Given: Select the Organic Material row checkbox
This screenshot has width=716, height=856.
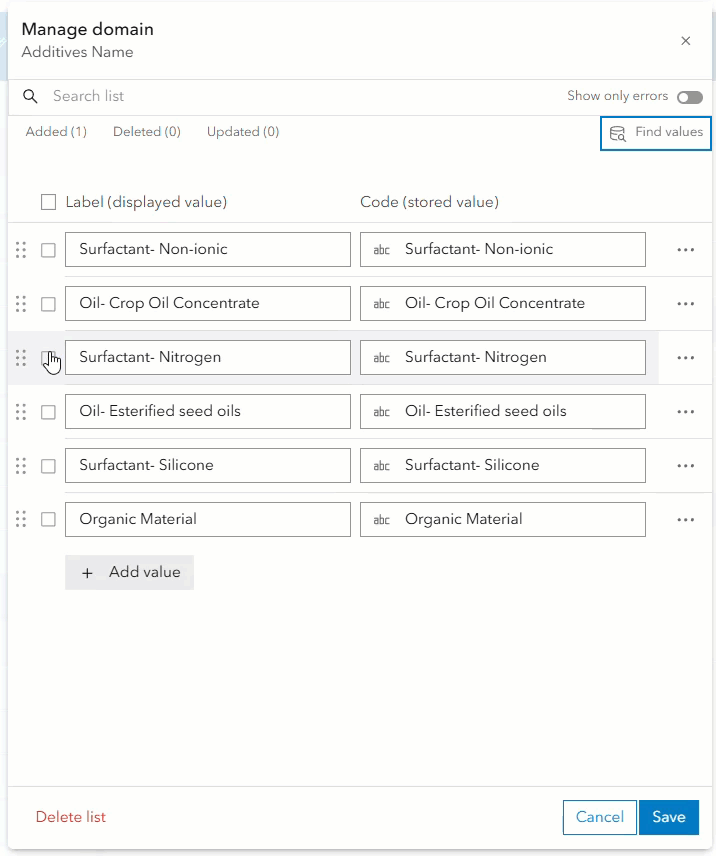Looking at the screenshot, I should pyautogui.click(x=48, y=520).
